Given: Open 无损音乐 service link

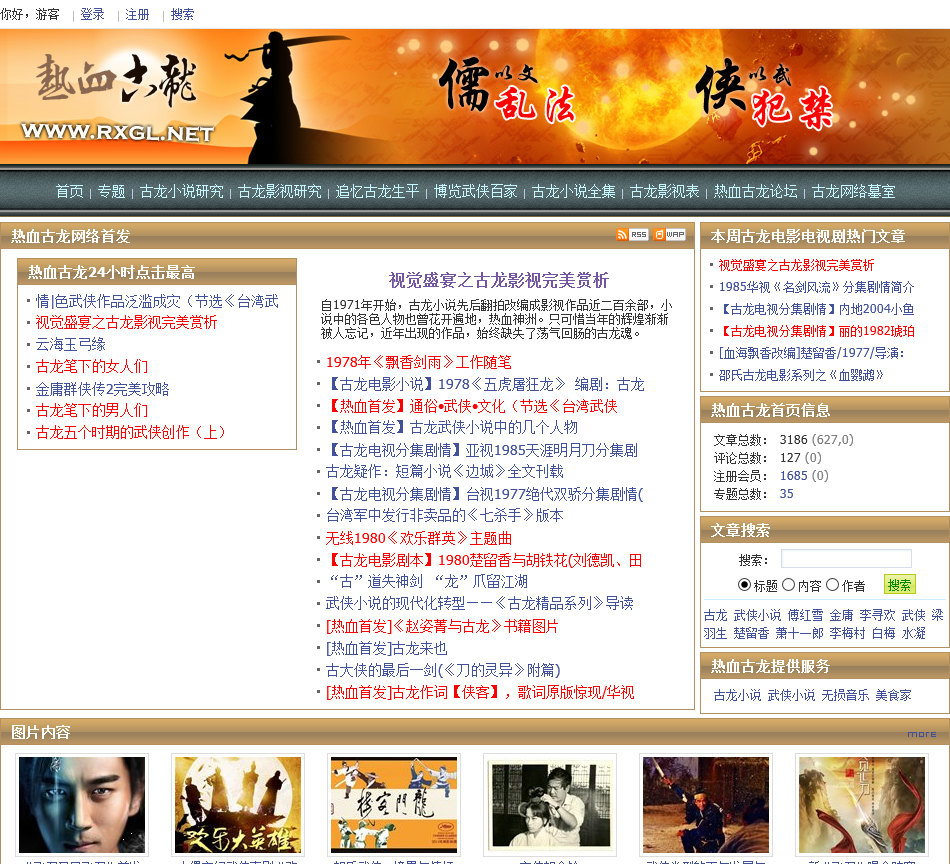Looking at the screenshot, I should [x=845, y=695].
